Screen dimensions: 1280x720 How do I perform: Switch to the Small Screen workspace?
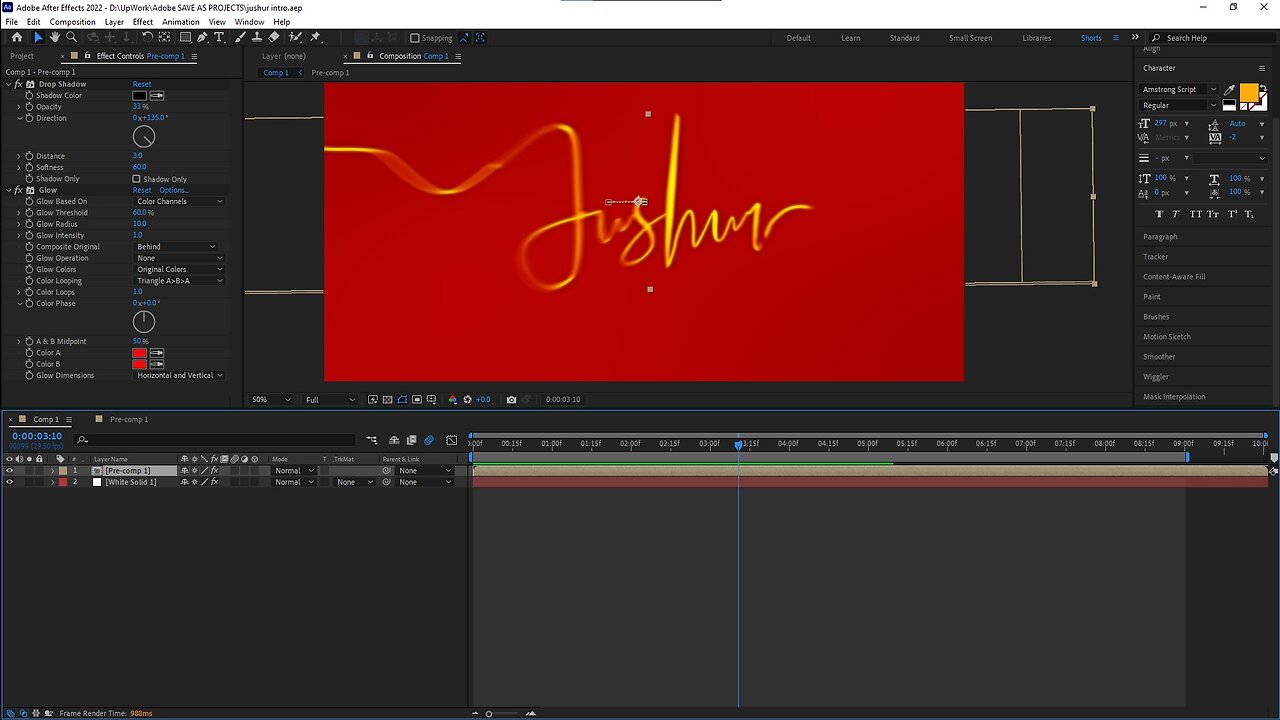point(971,38)
